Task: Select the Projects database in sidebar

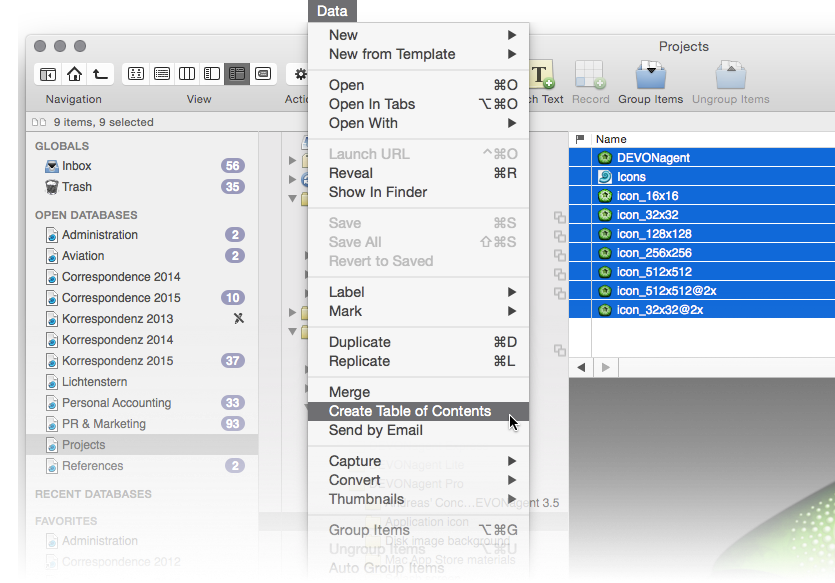Action: pos(142,445)
